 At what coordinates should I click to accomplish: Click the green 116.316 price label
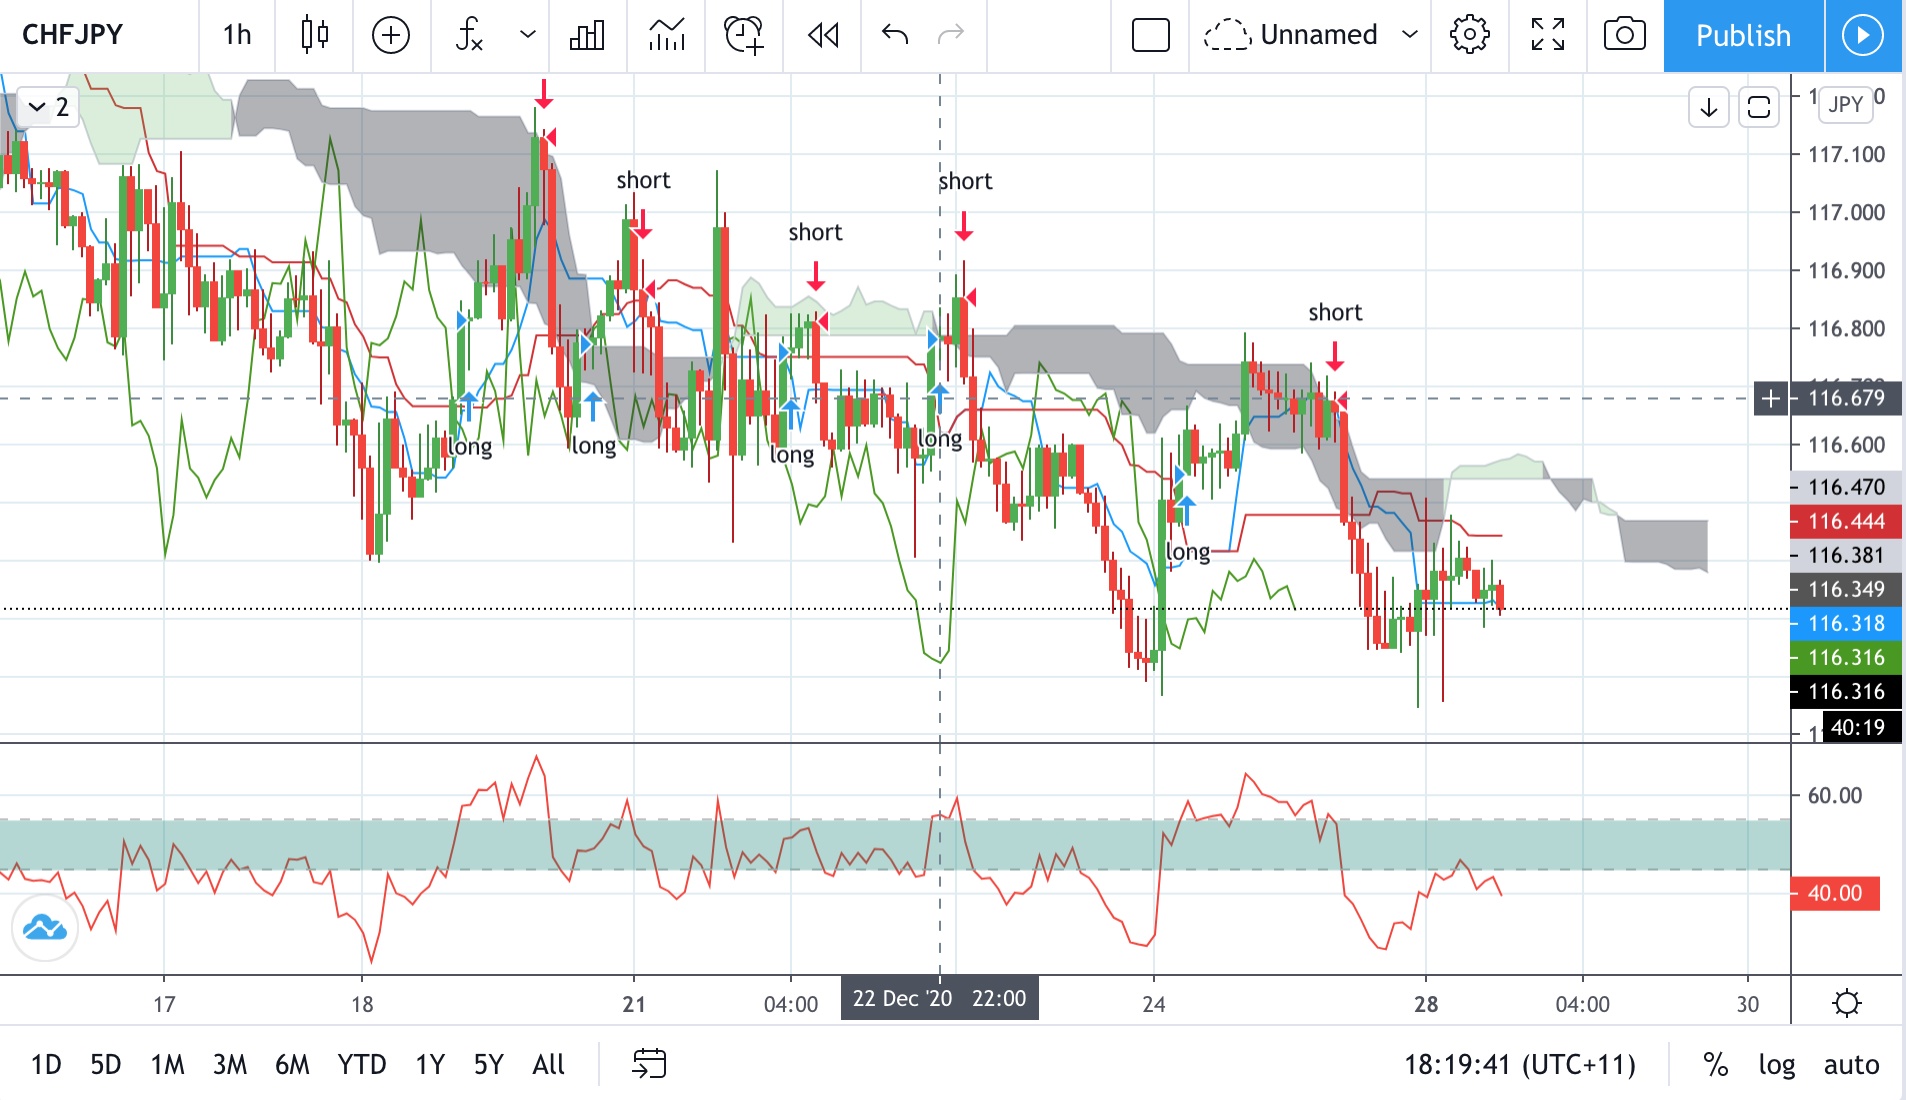click(1846, 657)
